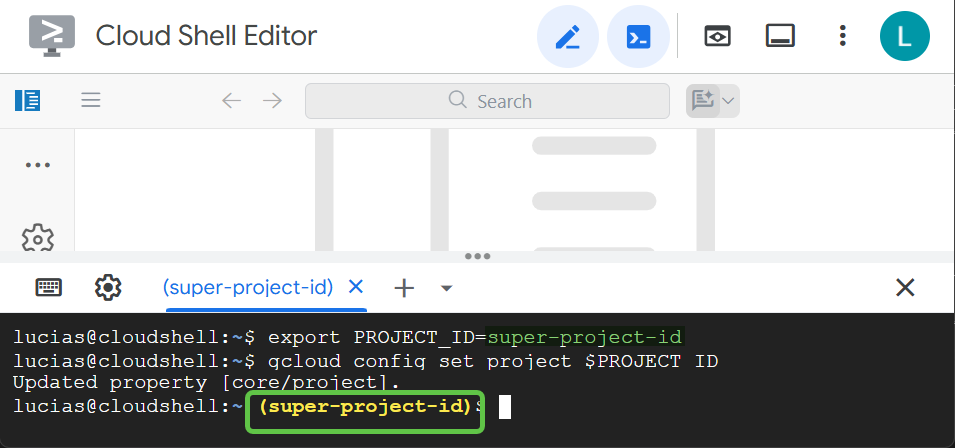Open the sidebar manage gear icon
The height and width of the screenshot is (448, 955).
click(37, 238)
